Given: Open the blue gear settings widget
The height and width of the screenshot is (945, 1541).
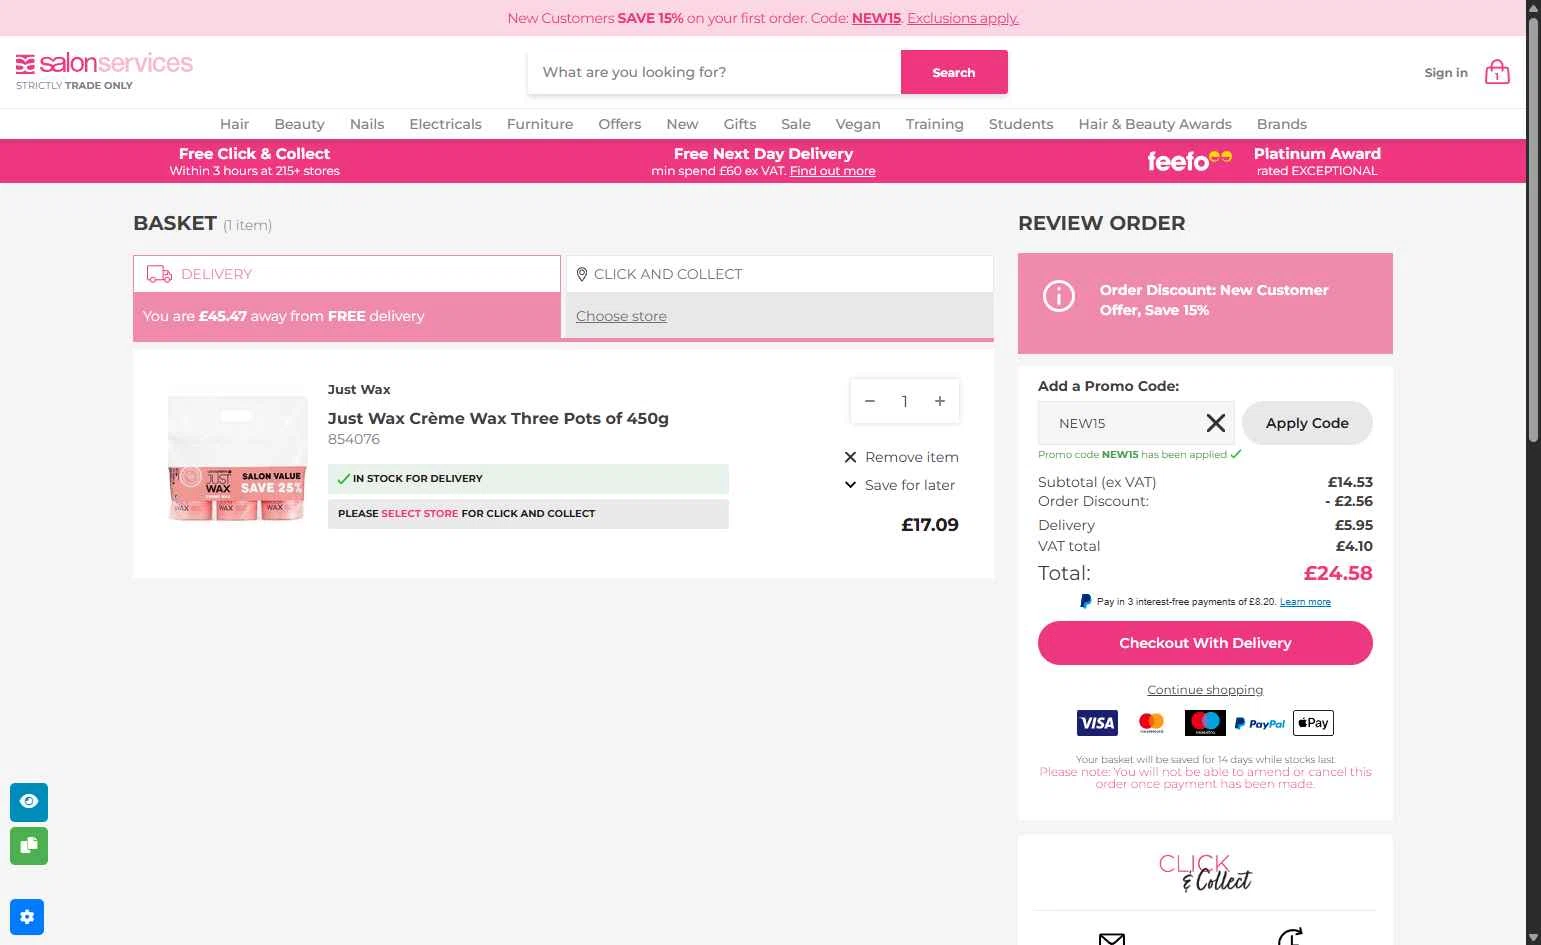Looking at the screenshot, I should (x=27, y=917).
